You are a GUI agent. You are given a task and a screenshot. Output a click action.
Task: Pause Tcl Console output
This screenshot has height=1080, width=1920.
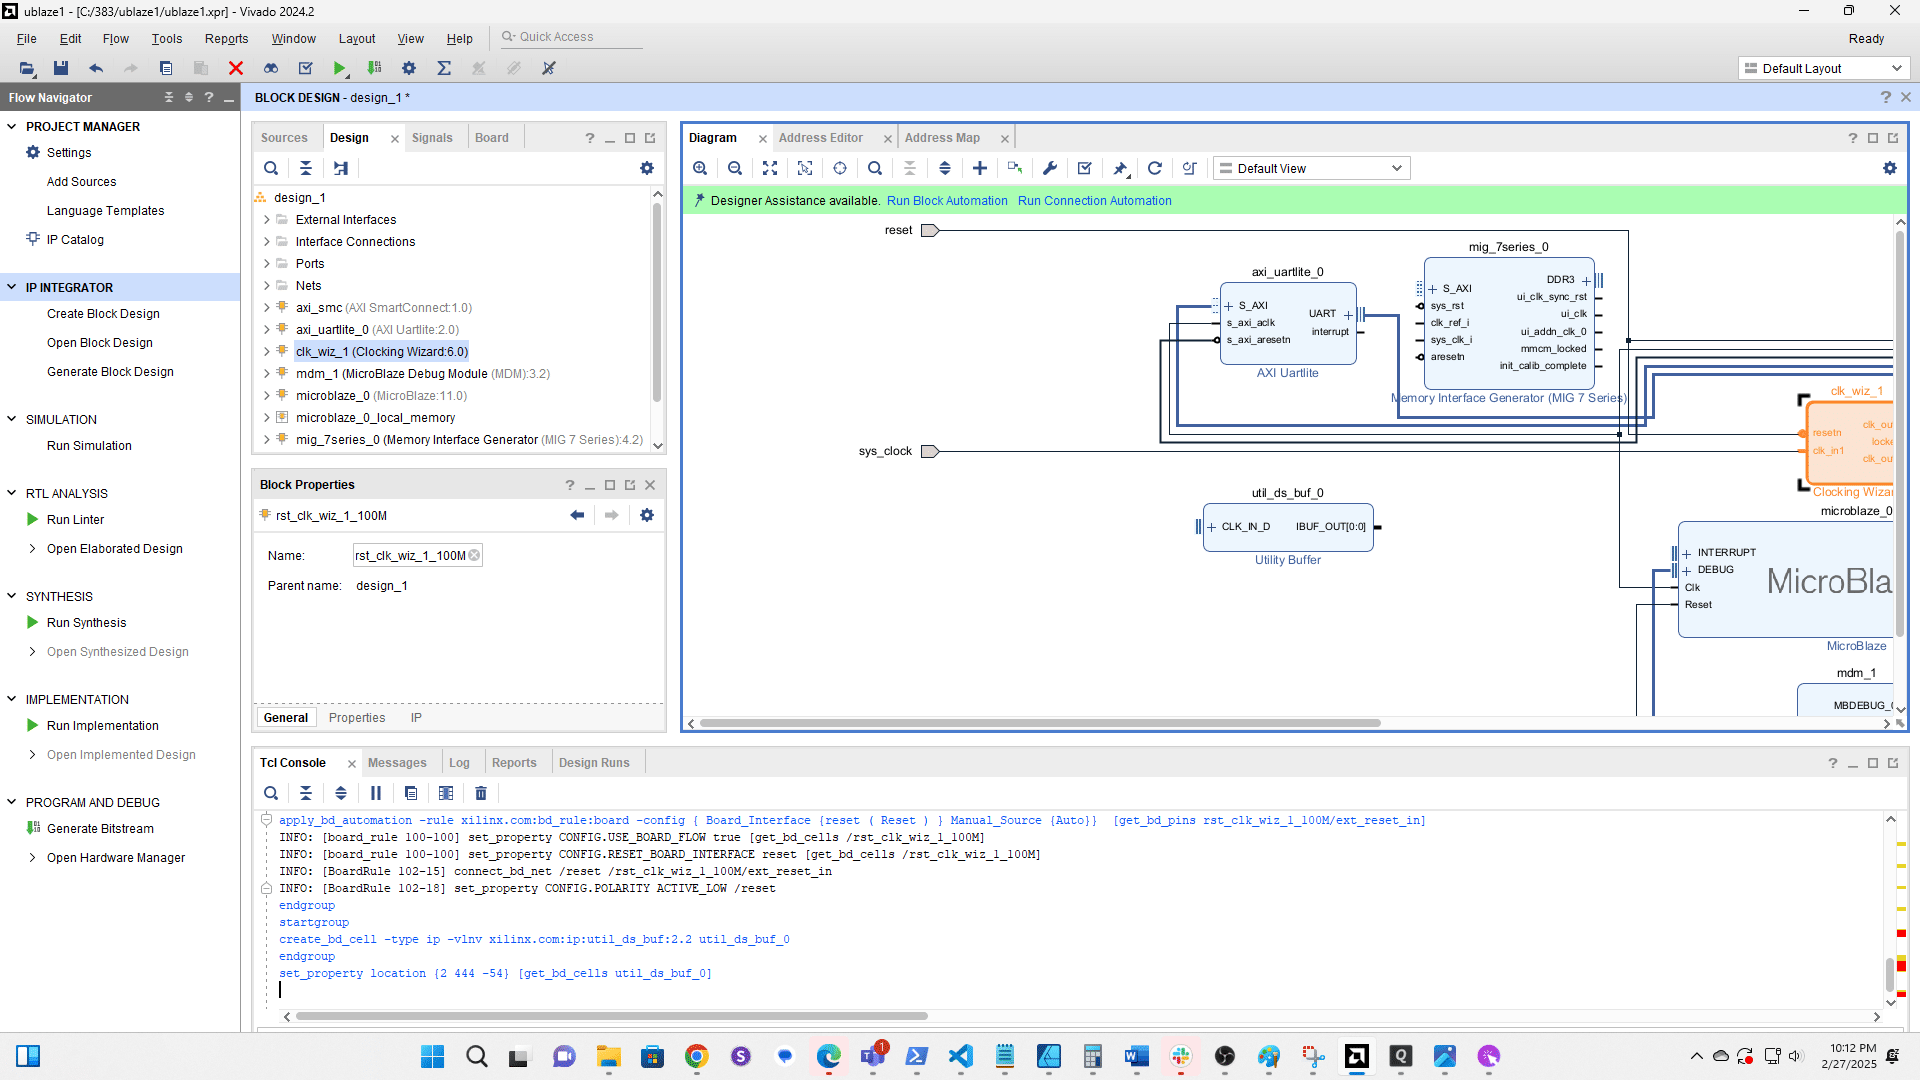coord(376,793)
